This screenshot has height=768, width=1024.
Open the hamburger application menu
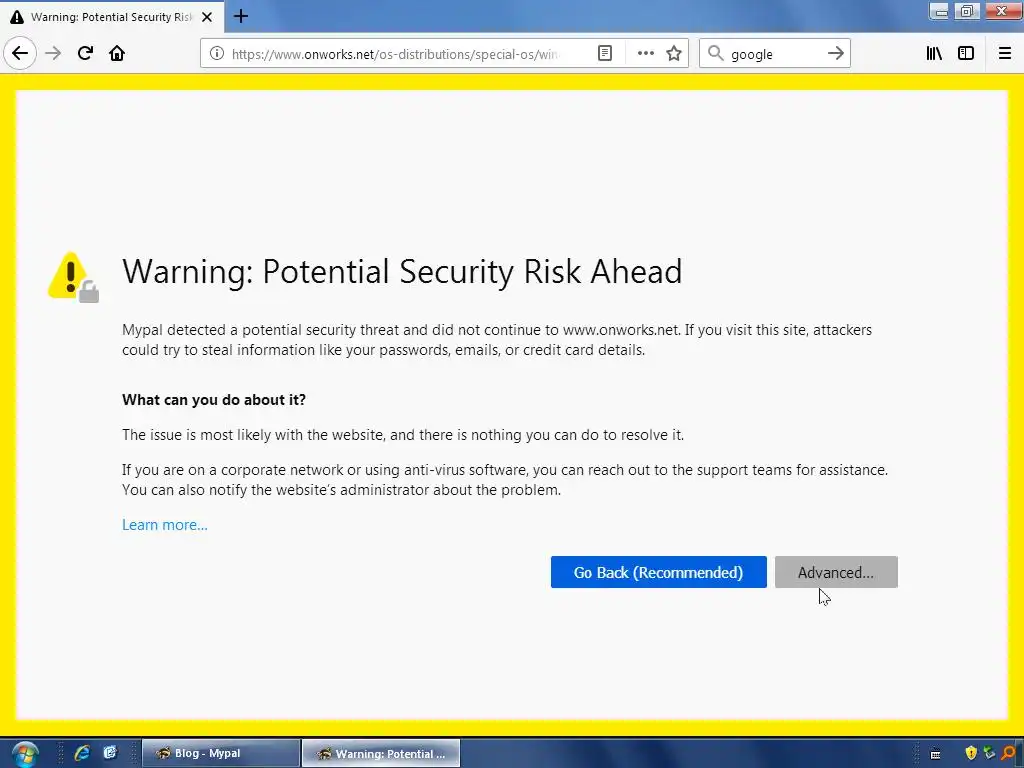tap(1005, 54)
